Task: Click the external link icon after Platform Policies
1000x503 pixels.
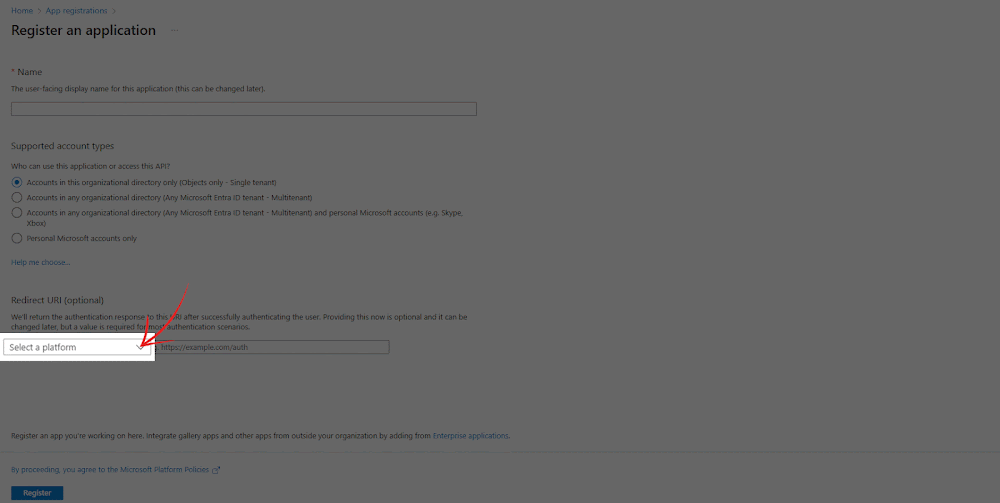Action: (x=217, y=468)
